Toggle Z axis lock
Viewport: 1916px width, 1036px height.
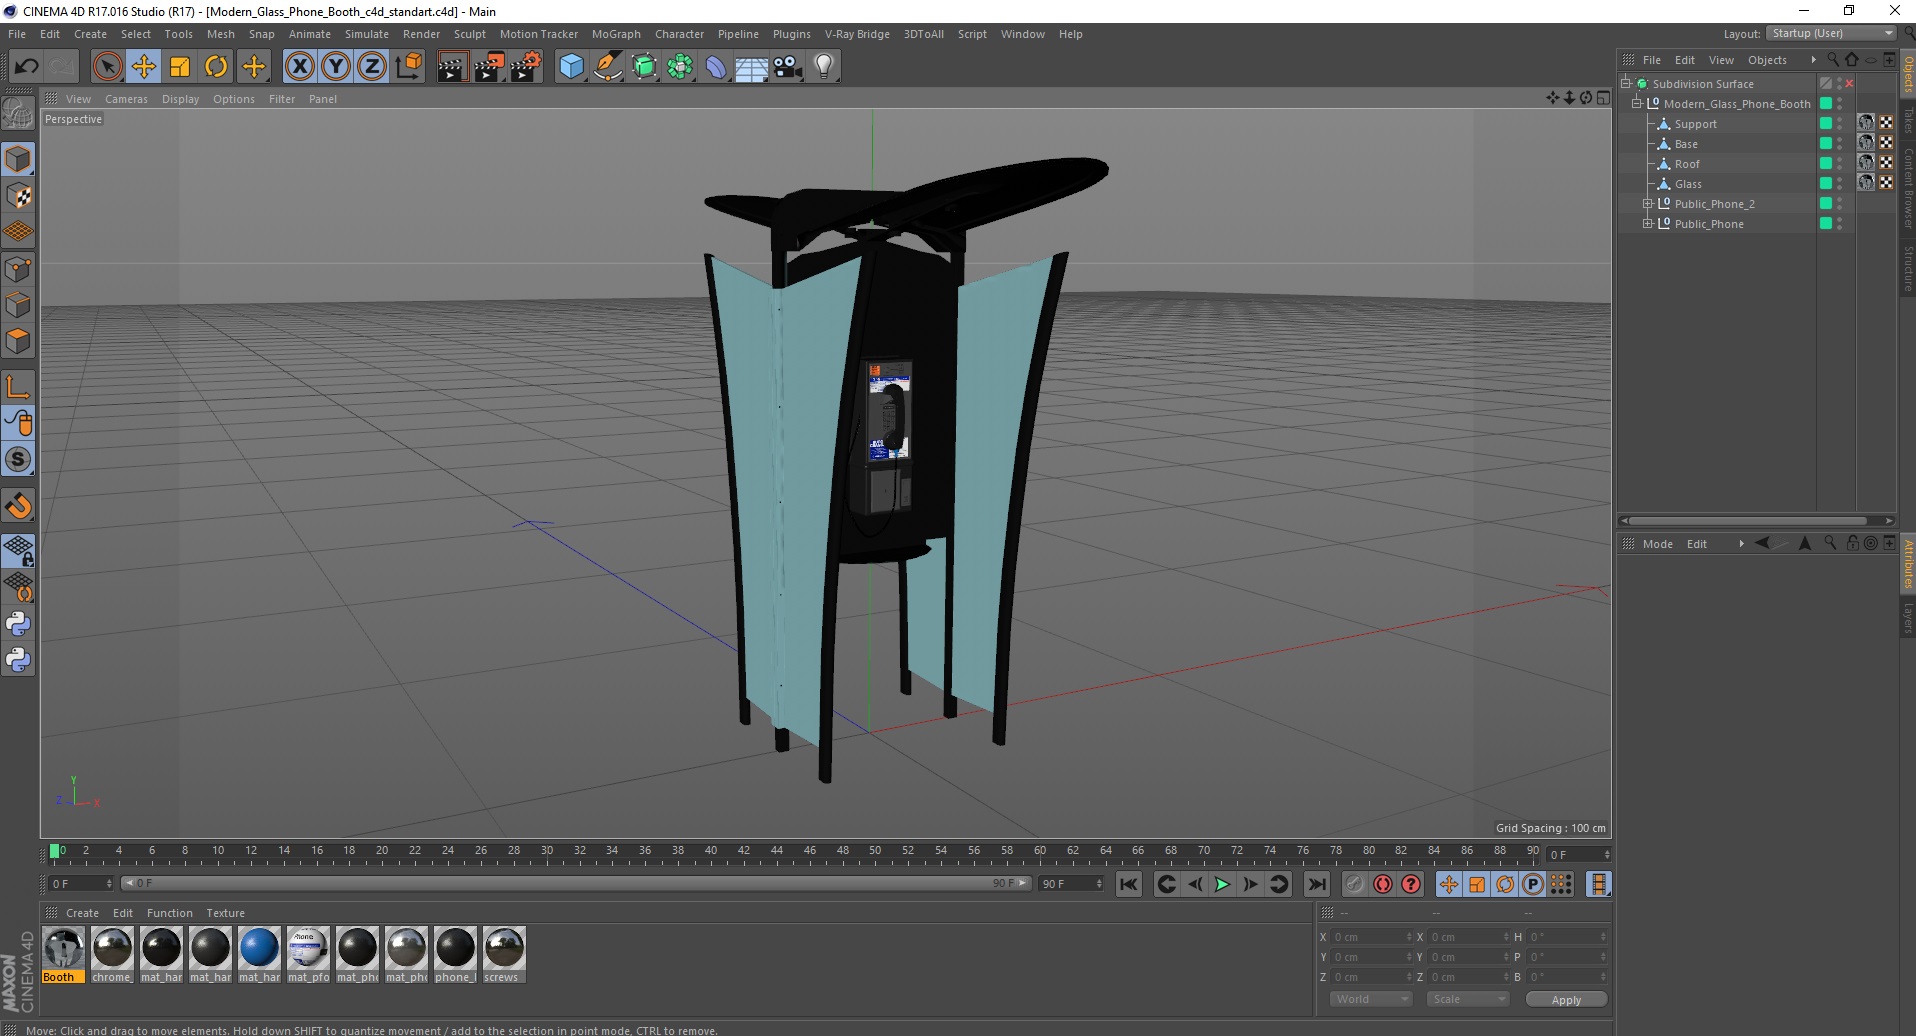pos(372,67)
